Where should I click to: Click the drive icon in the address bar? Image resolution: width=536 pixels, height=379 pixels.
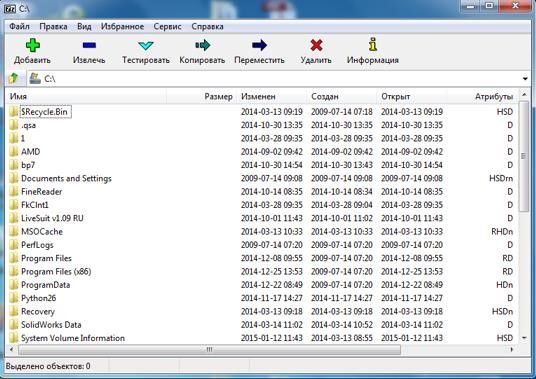[35, 79]
